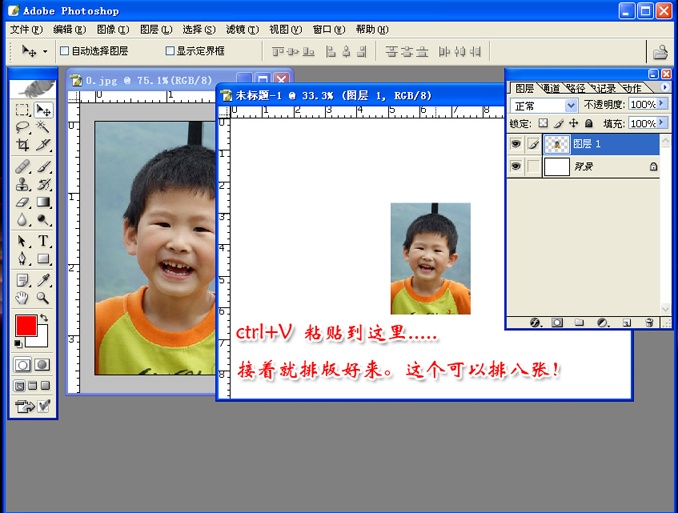This screenshot has height=513, width=678.
Task: Swap foreground and background colors
Action: pyautogui.click(x=44, y=318)
